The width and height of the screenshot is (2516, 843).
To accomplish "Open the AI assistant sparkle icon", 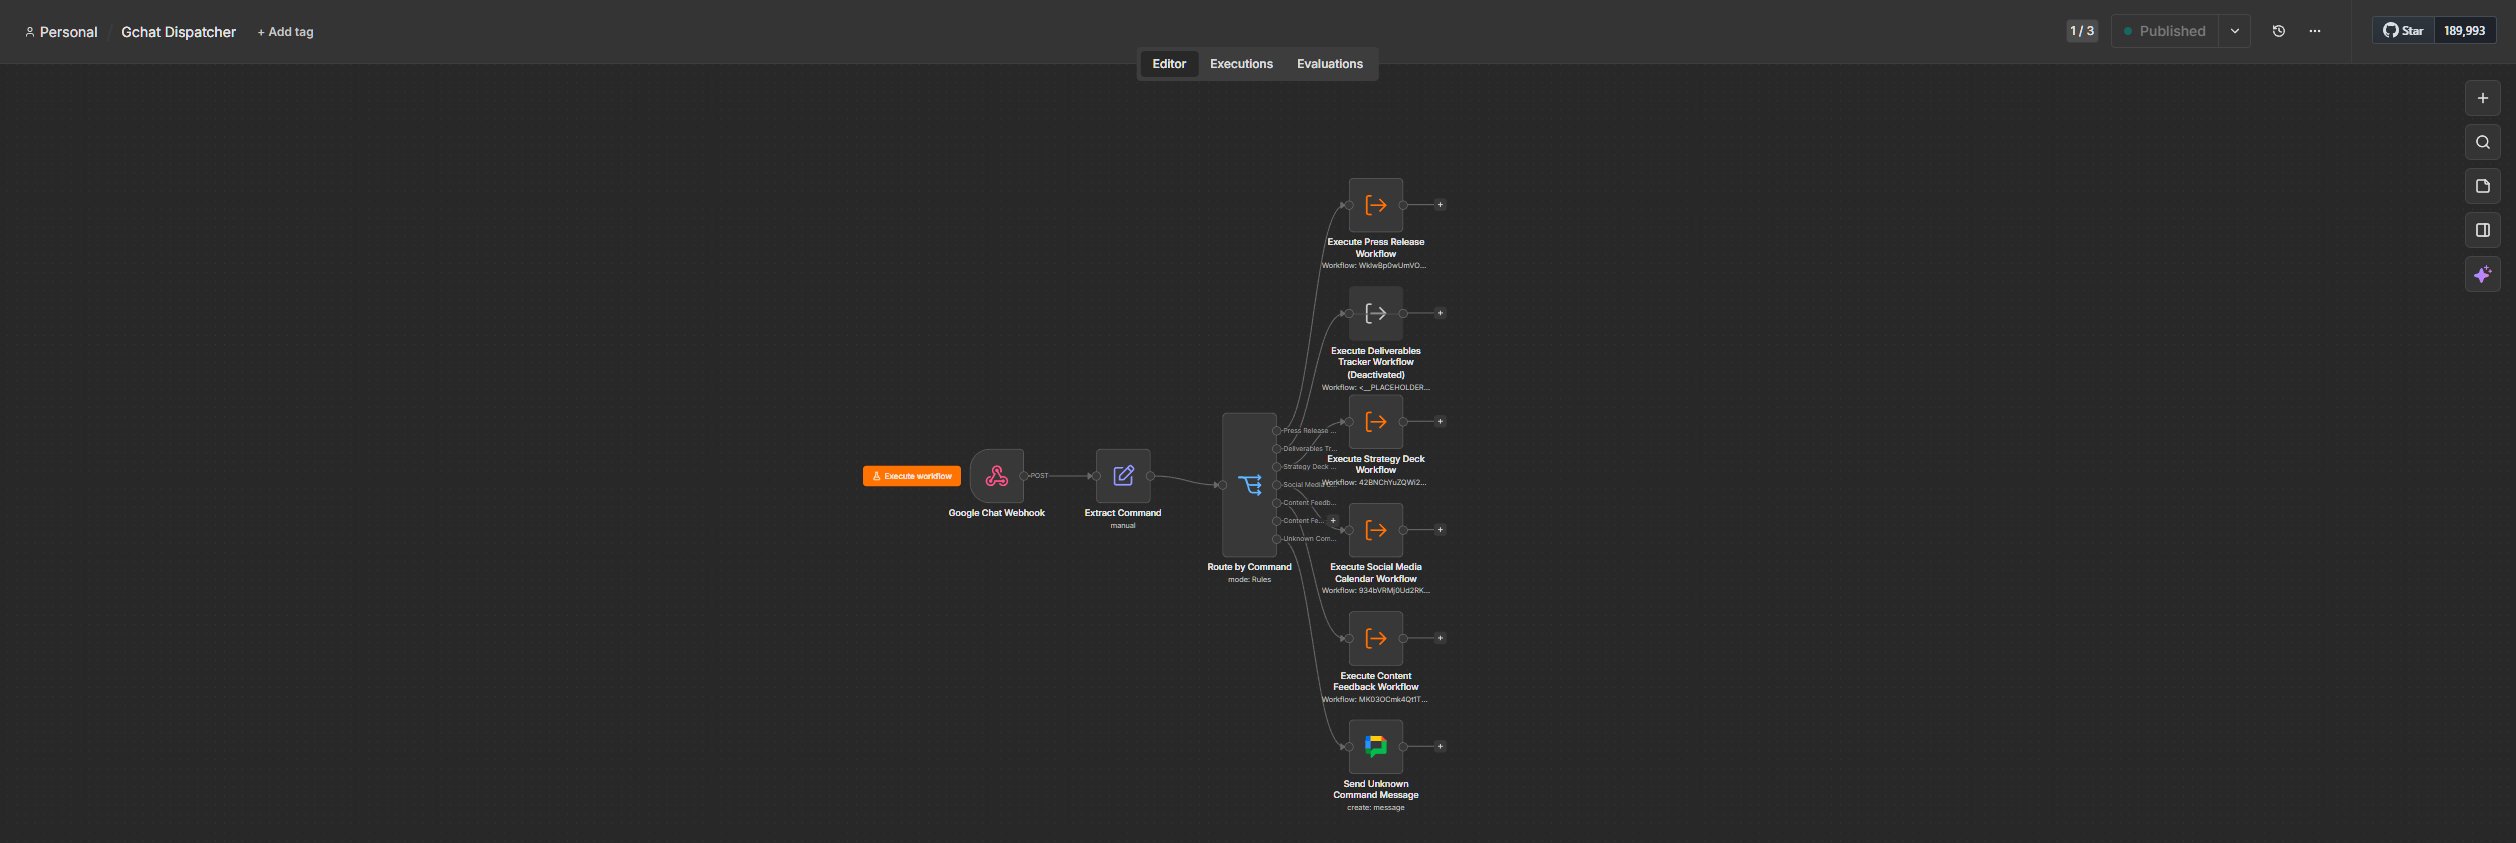I will (x=2482, y=274).
